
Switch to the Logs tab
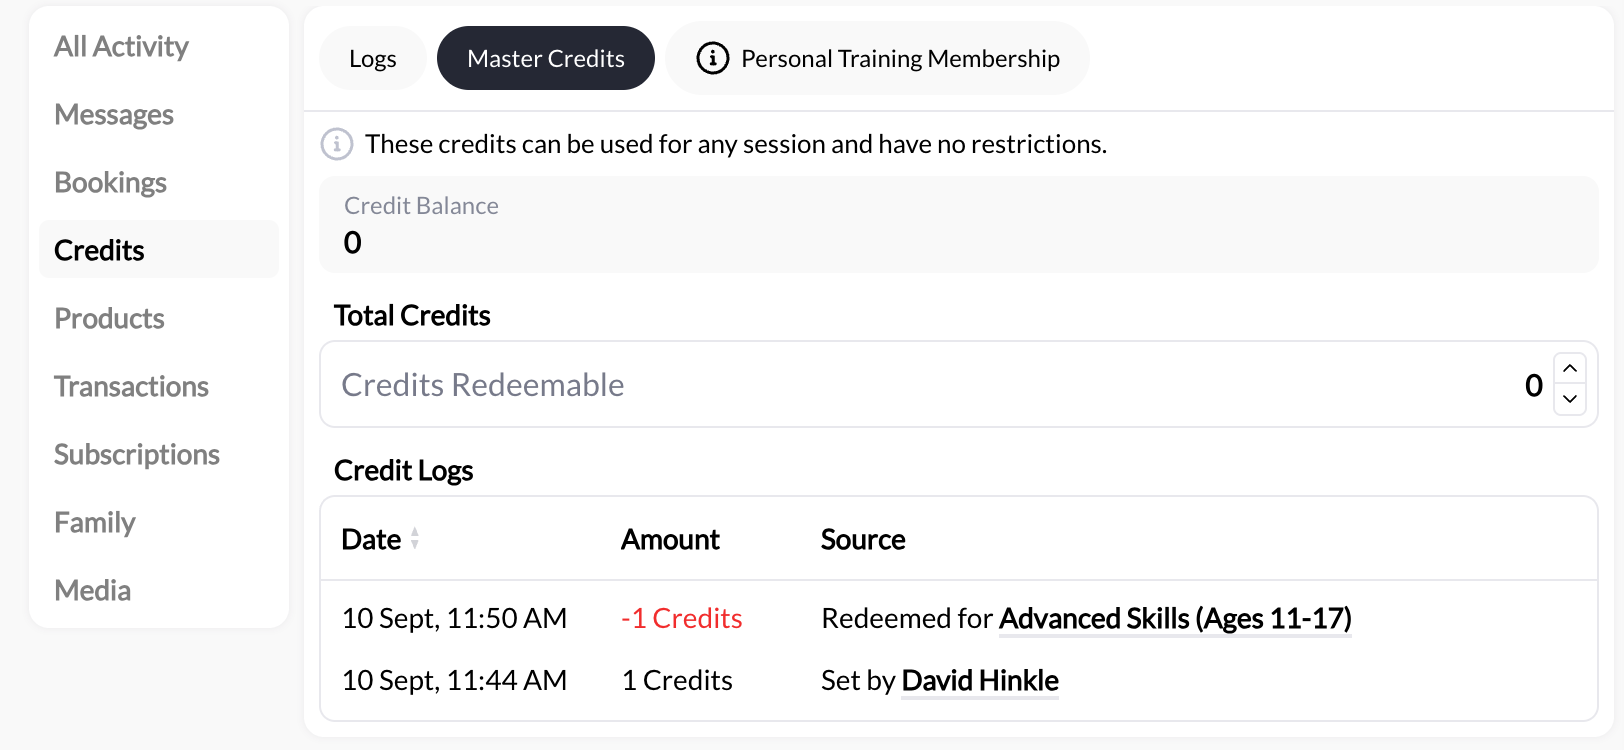pos(372,58)
